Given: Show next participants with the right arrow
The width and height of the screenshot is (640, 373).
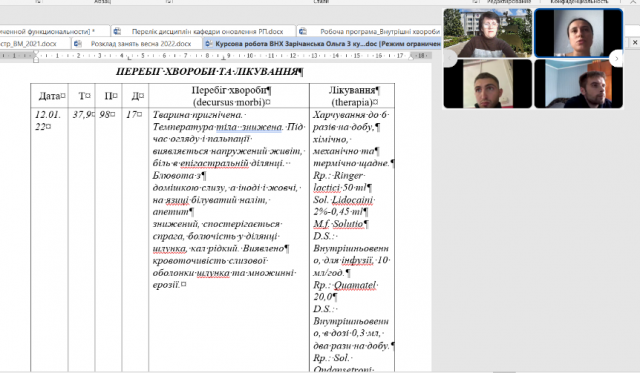Looking at the screenshot, I should point(617,58).
